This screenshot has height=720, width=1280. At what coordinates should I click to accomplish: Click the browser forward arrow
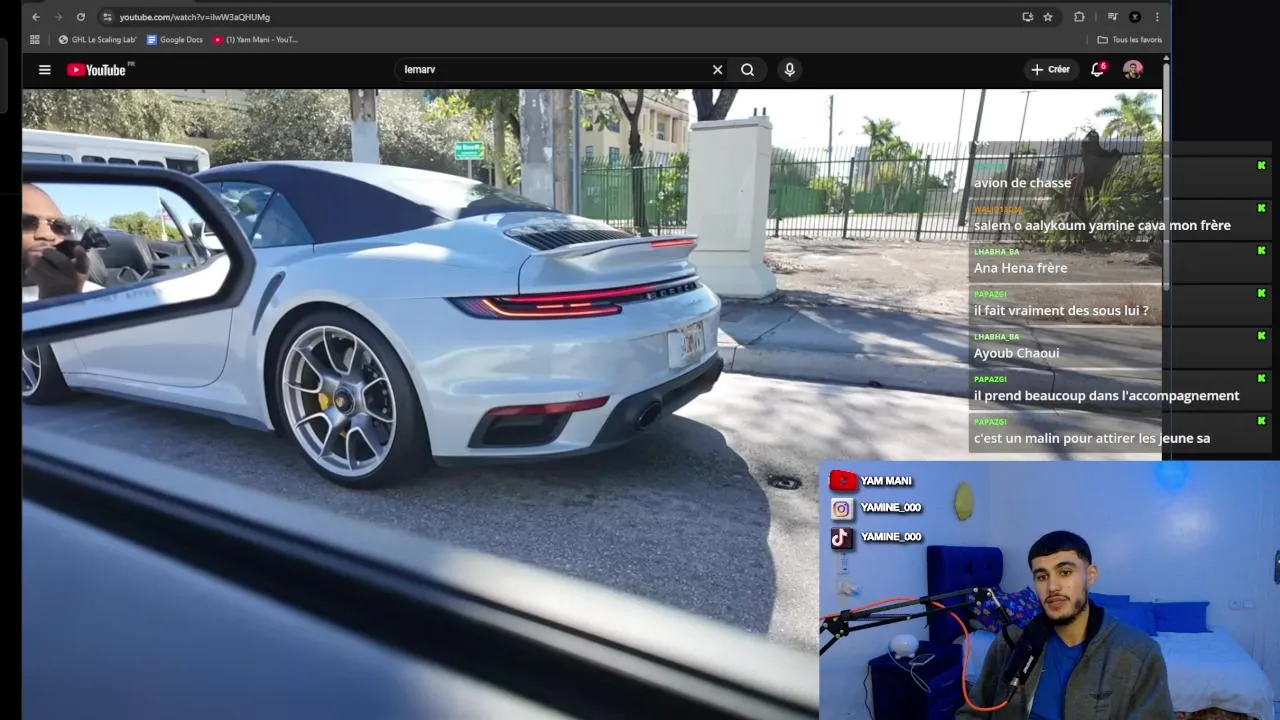[x=58, y=17]
